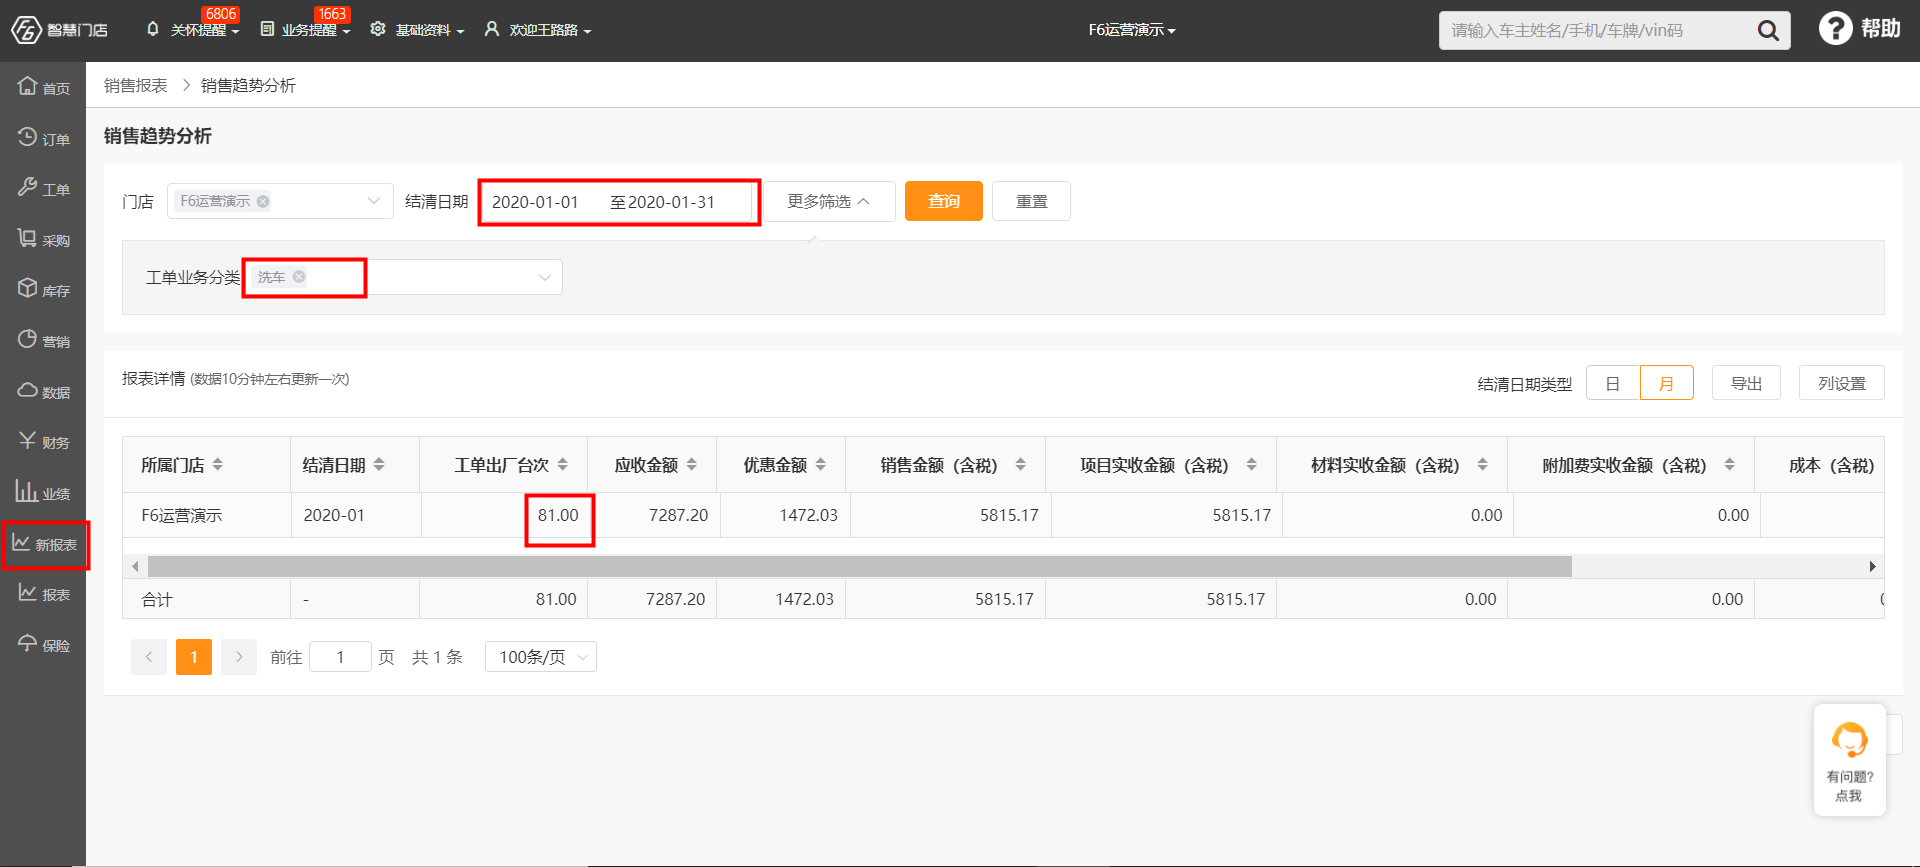Remove the F6运营演示 store tag
Viewport: 1920px width, 867px height.
[x=263, y=201]
